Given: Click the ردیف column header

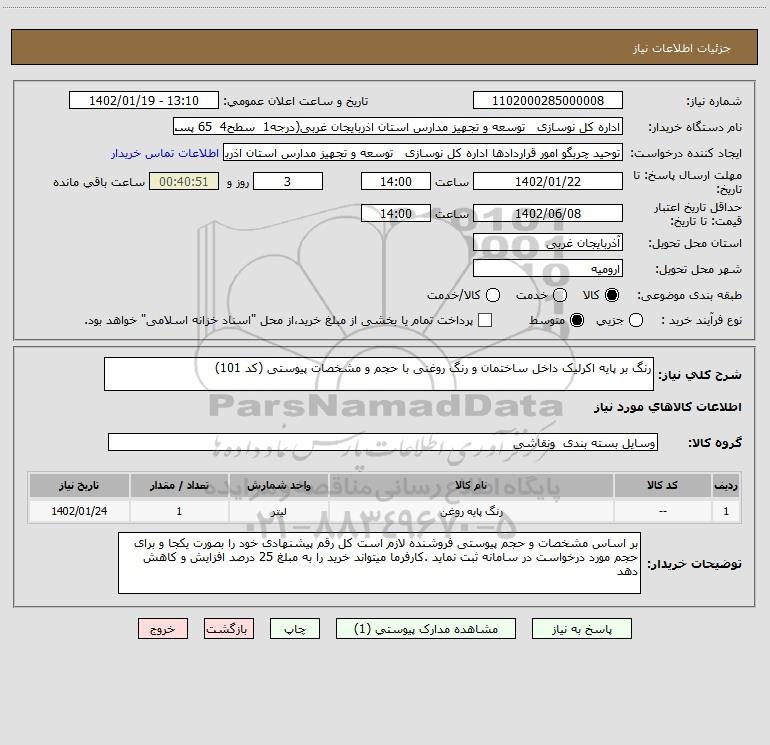Looking at the screenshot, I should [x=726, y=485].
